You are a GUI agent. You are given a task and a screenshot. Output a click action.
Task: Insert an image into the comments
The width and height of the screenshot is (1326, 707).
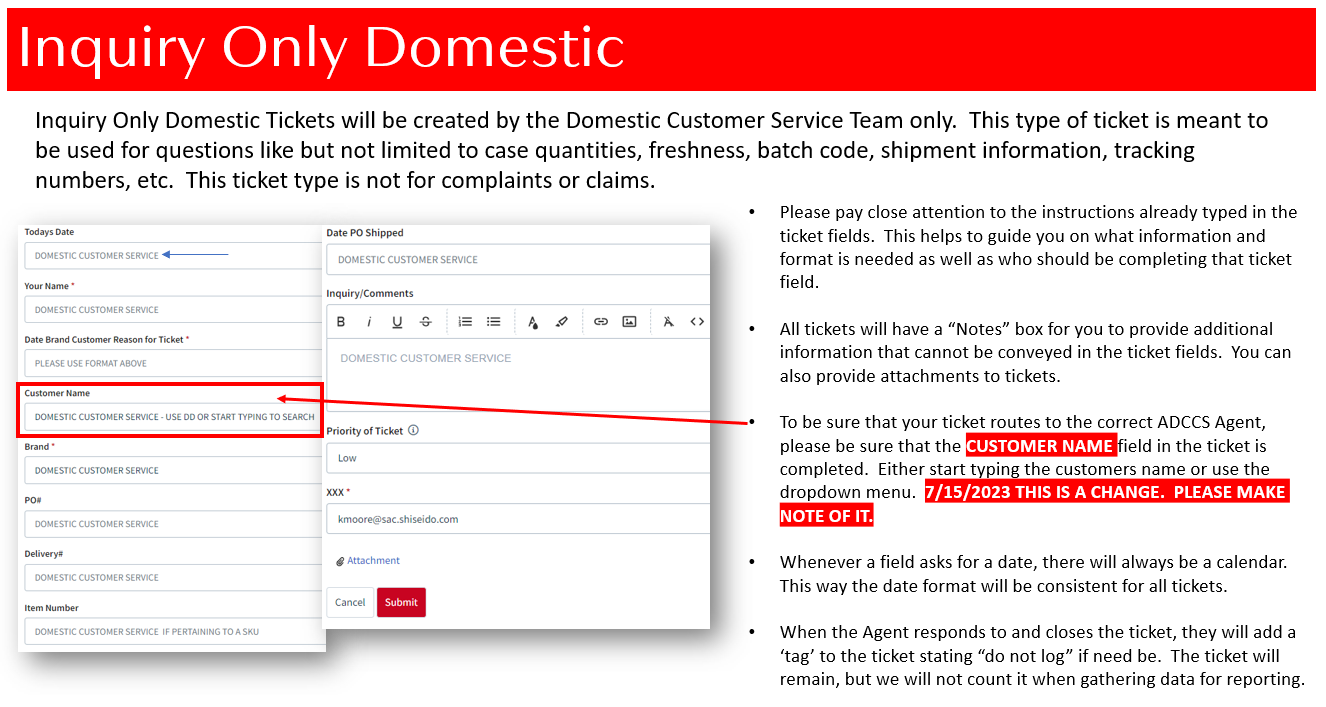pos(629,322)
